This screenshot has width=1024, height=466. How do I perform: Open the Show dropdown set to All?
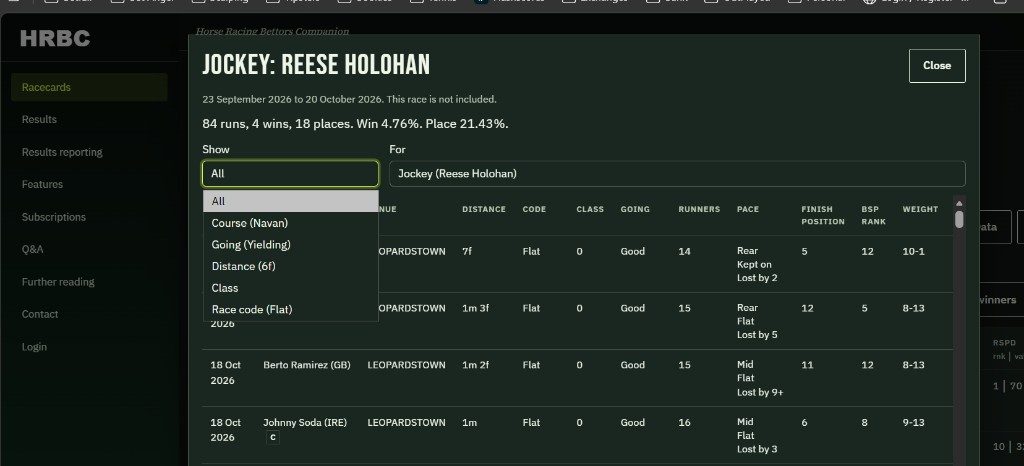pos(290,174)
